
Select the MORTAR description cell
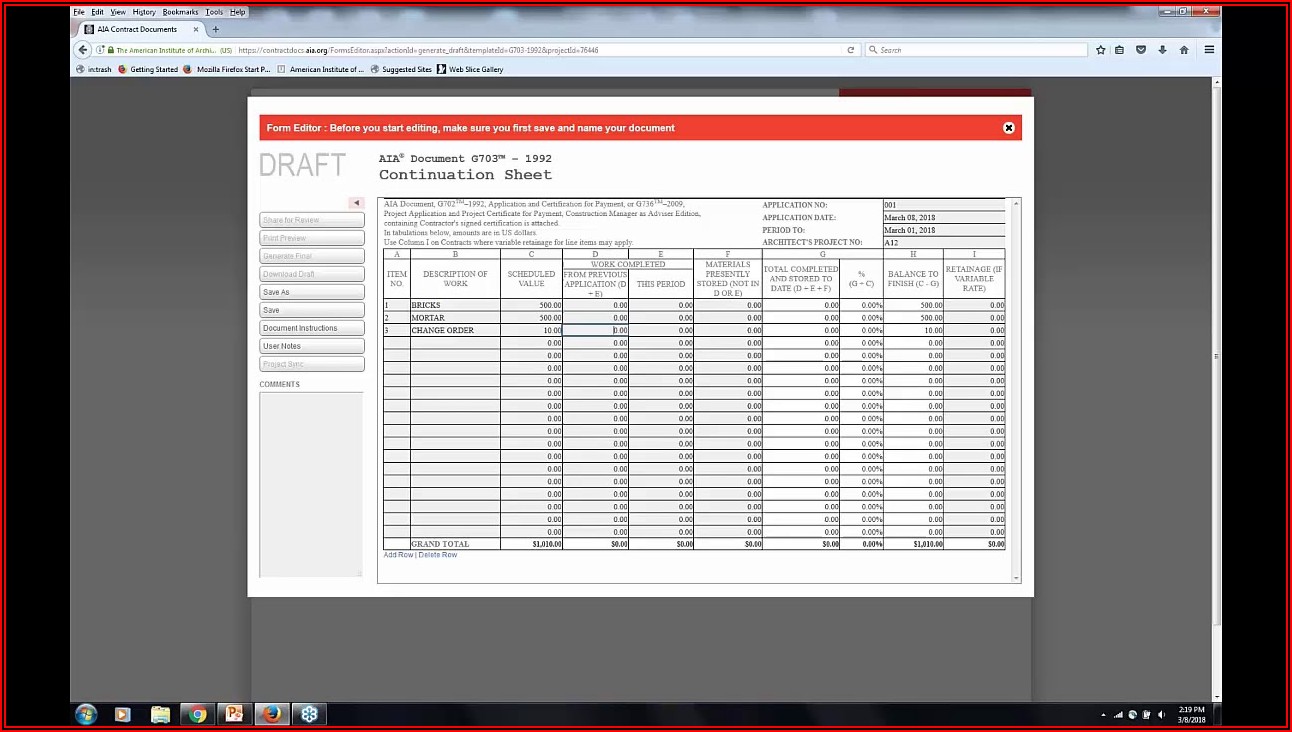(x=455, y=318)
